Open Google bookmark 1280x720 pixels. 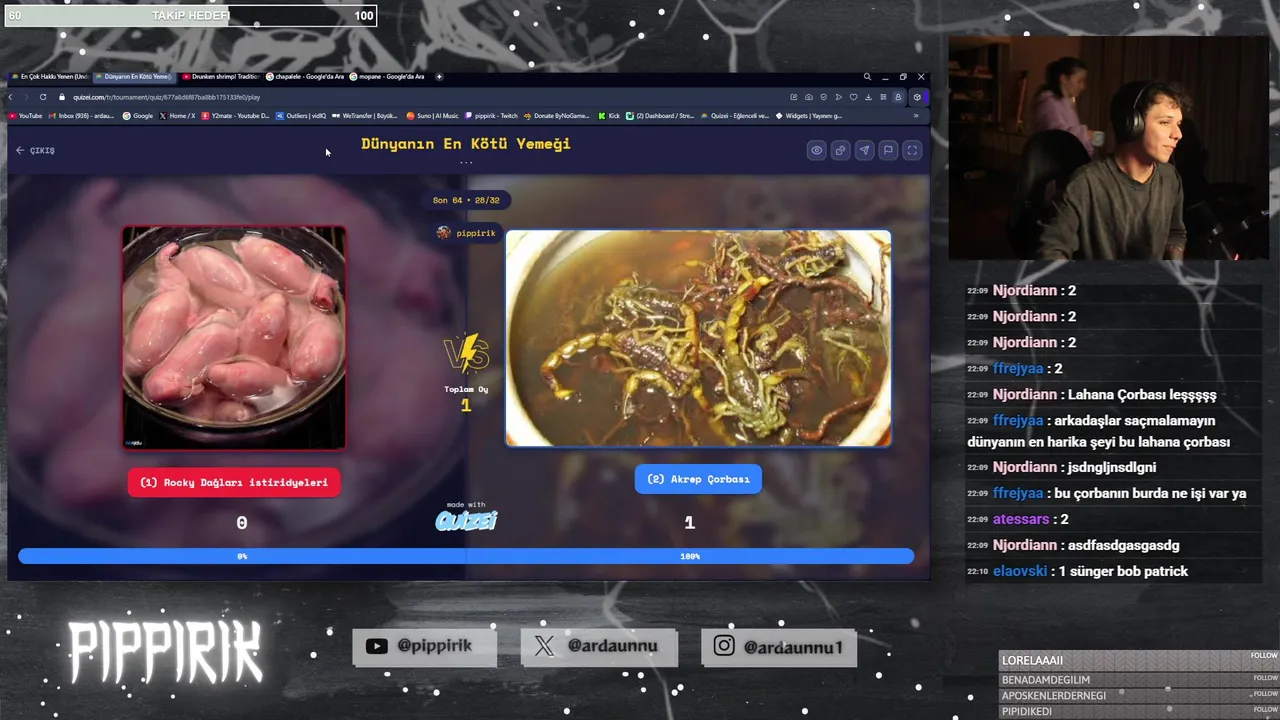click(x=138, y=116)
